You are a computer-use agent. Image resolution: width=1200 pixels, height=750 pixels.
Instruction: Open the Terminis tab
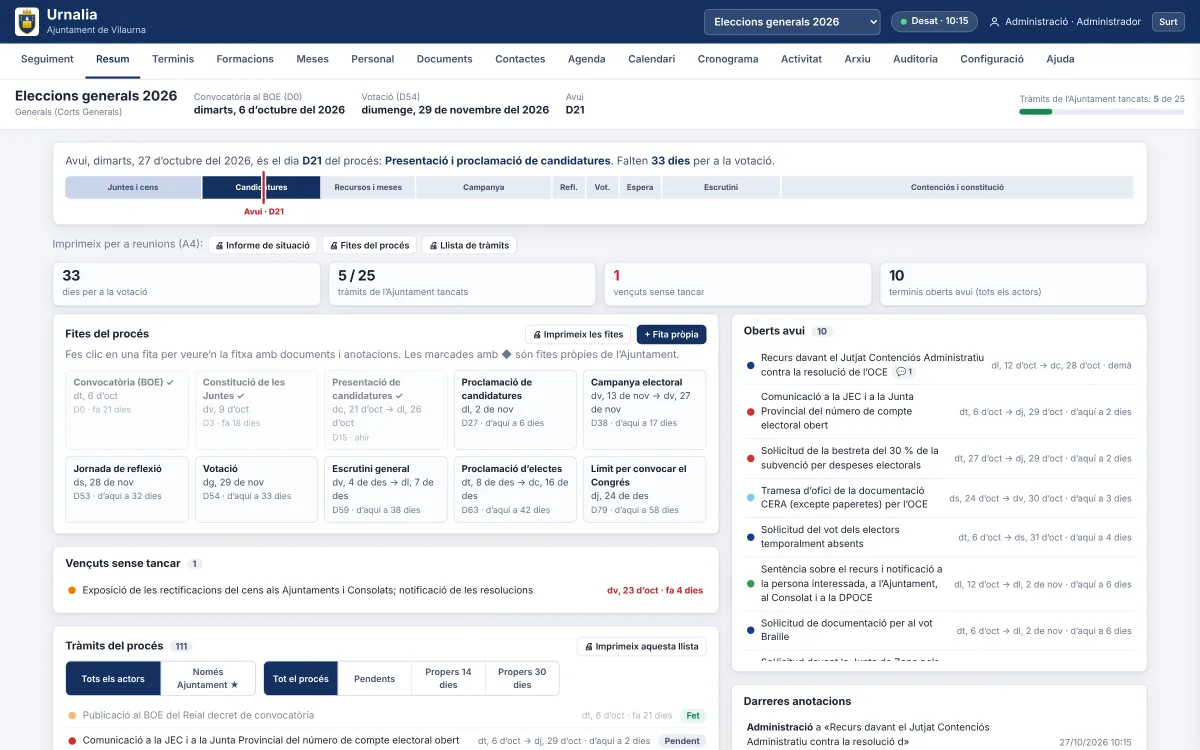coord(173,59)
